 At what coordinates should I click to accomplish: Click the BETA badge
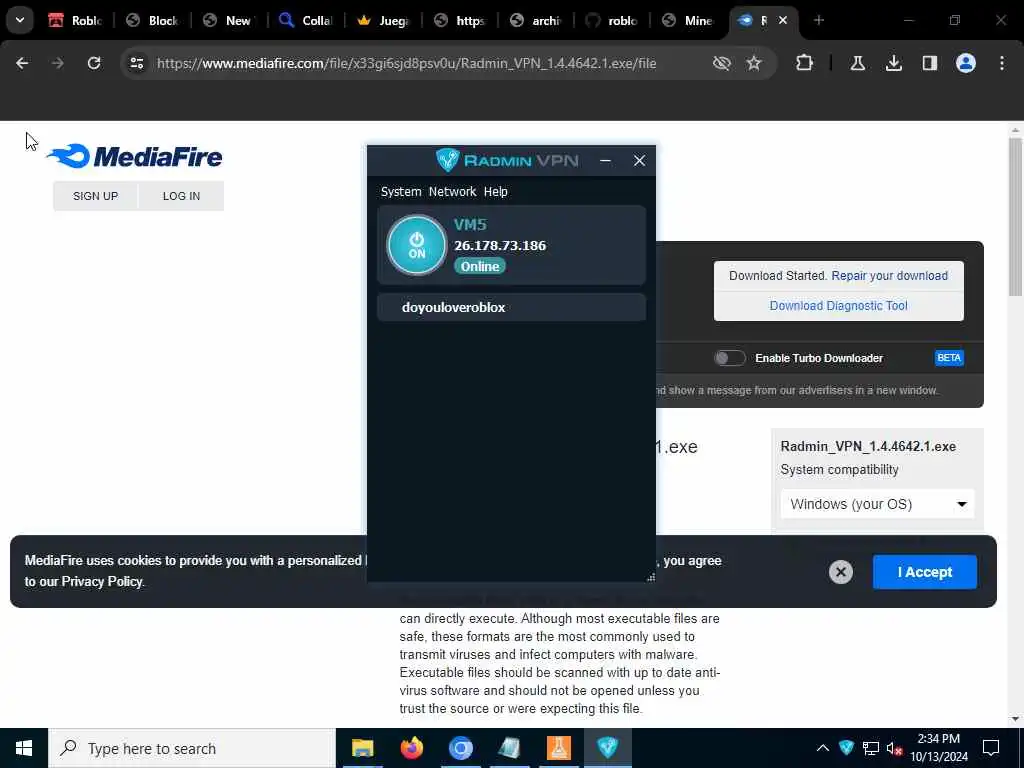click(x=949, y=358)
